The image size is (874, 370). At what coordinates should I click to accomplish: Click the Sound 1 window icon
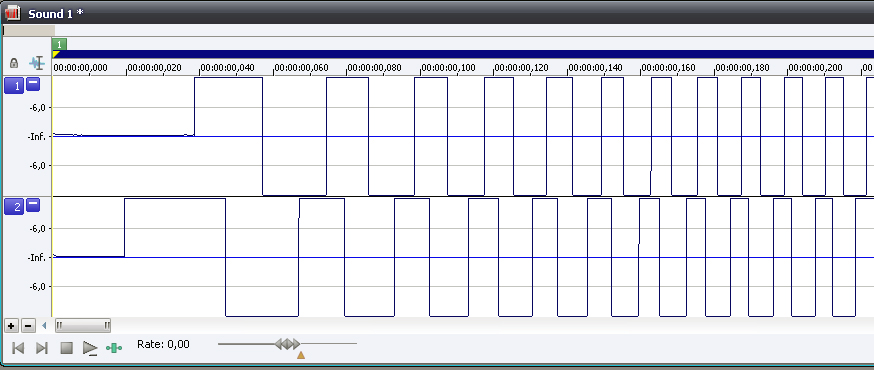coord(12,12)
